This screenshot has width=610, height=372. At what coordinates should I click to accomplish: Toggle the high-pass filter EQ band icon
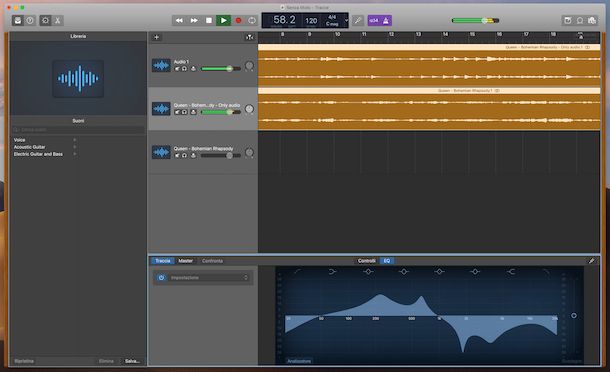pos(297,271)
